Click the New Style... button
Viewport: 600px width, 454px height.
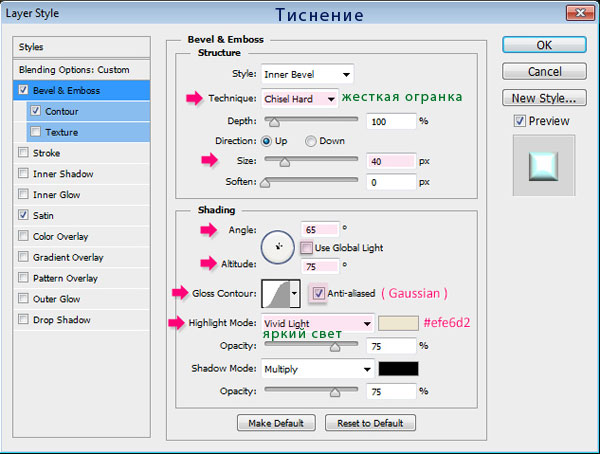544,98
